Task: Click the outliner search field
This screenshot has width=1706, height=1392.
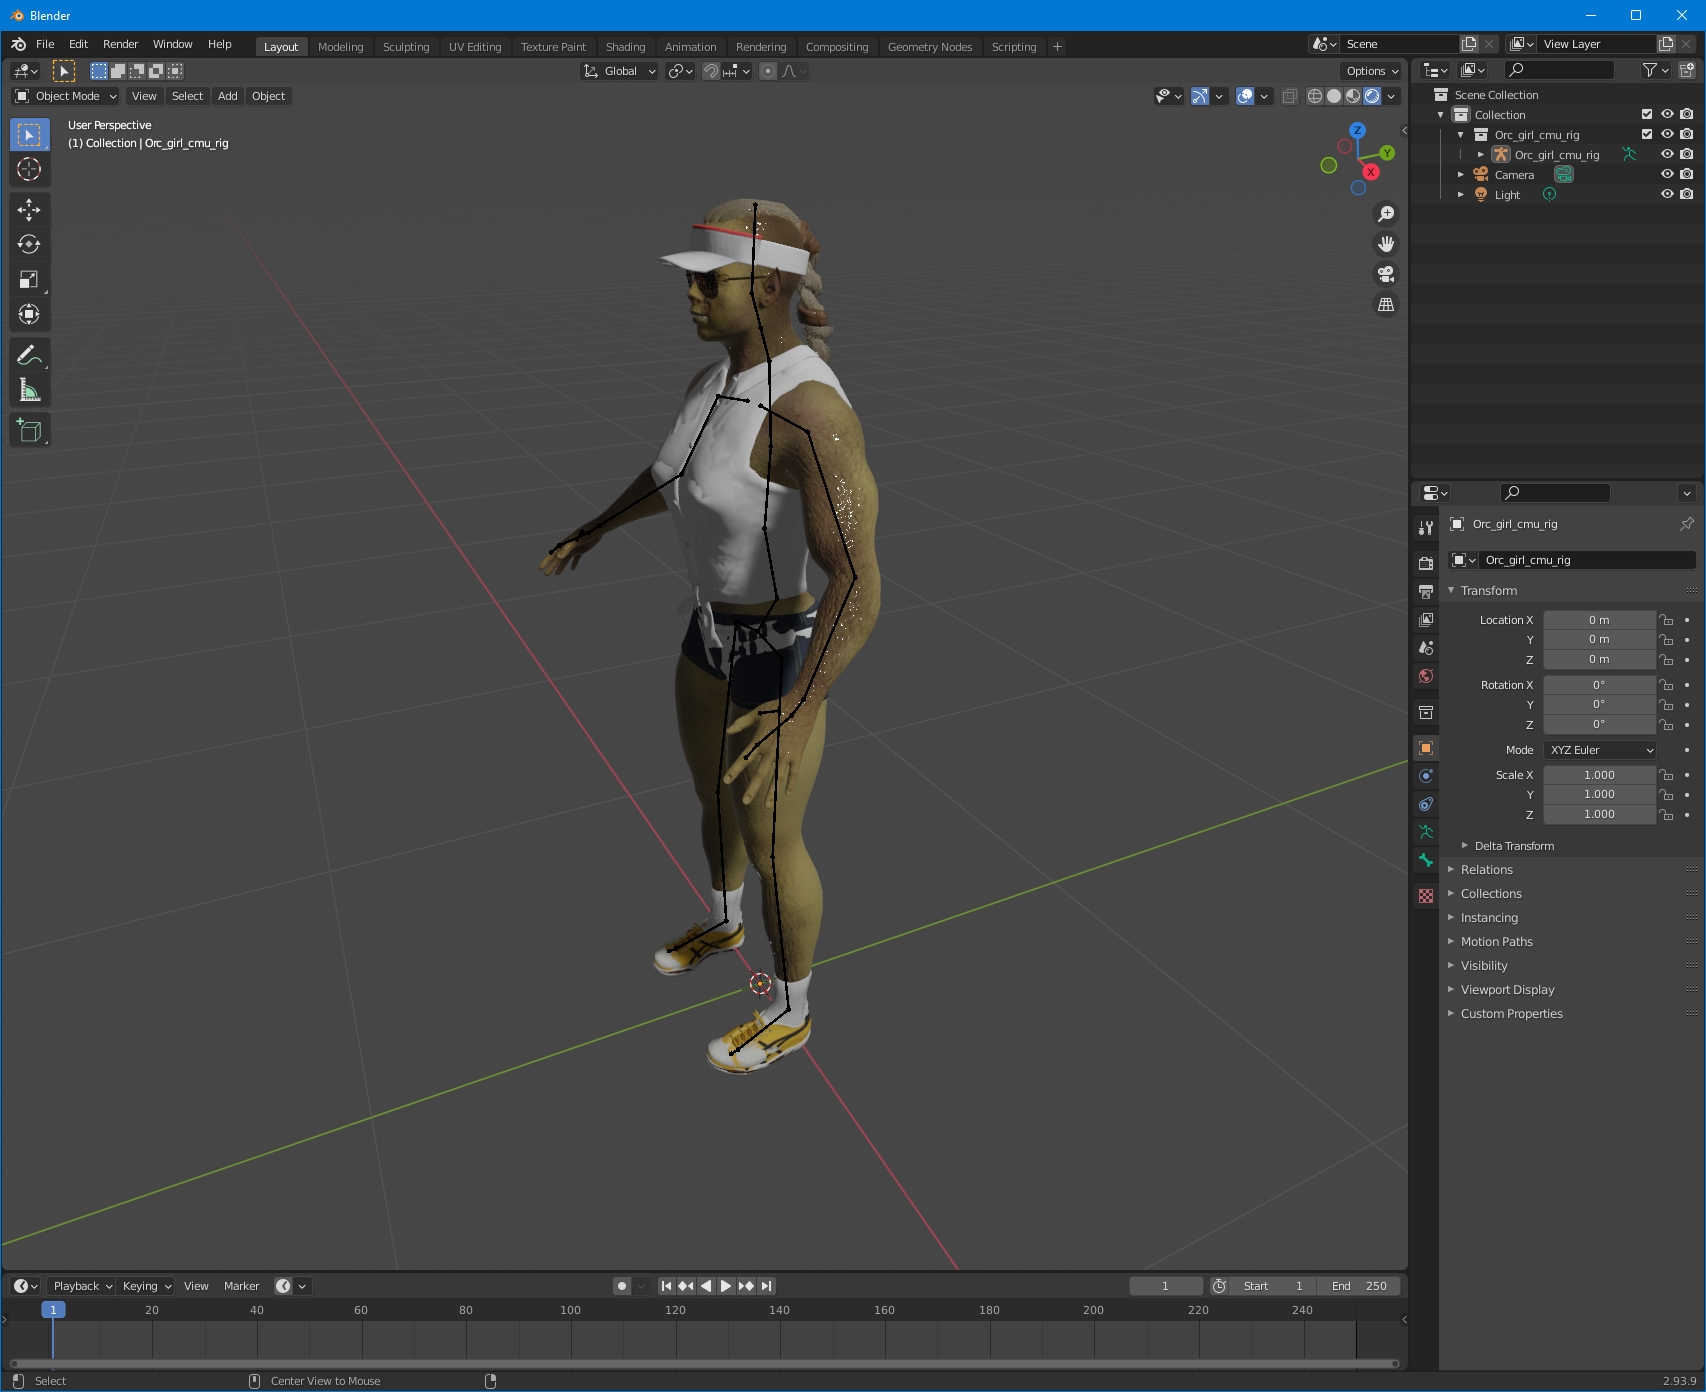Action: tap(1560, 70)
